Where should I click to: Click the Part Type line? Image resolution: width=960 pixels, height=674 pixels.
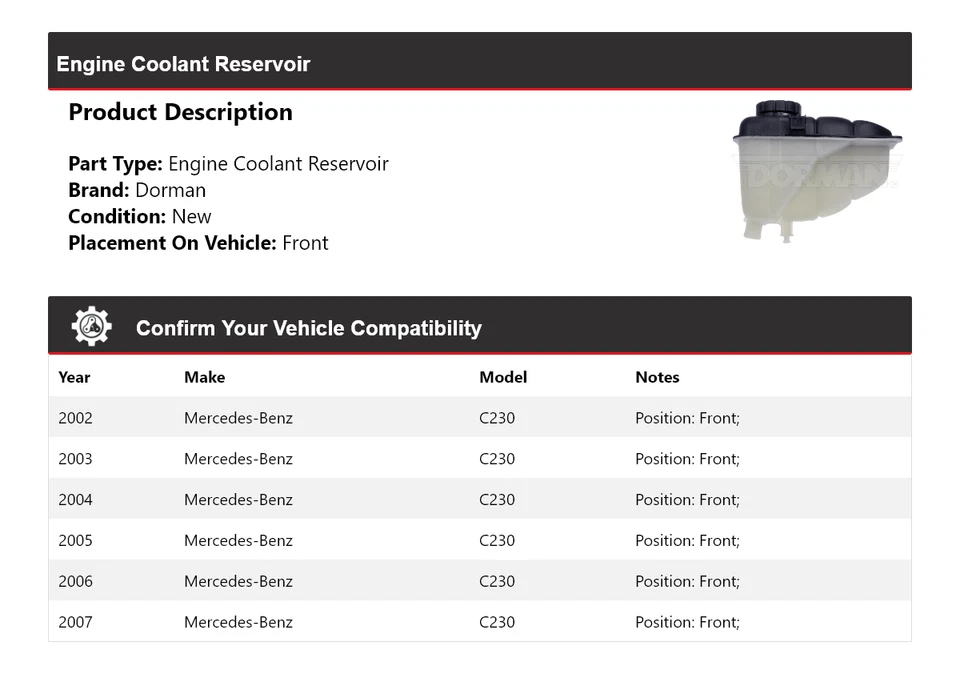(228, 164)
